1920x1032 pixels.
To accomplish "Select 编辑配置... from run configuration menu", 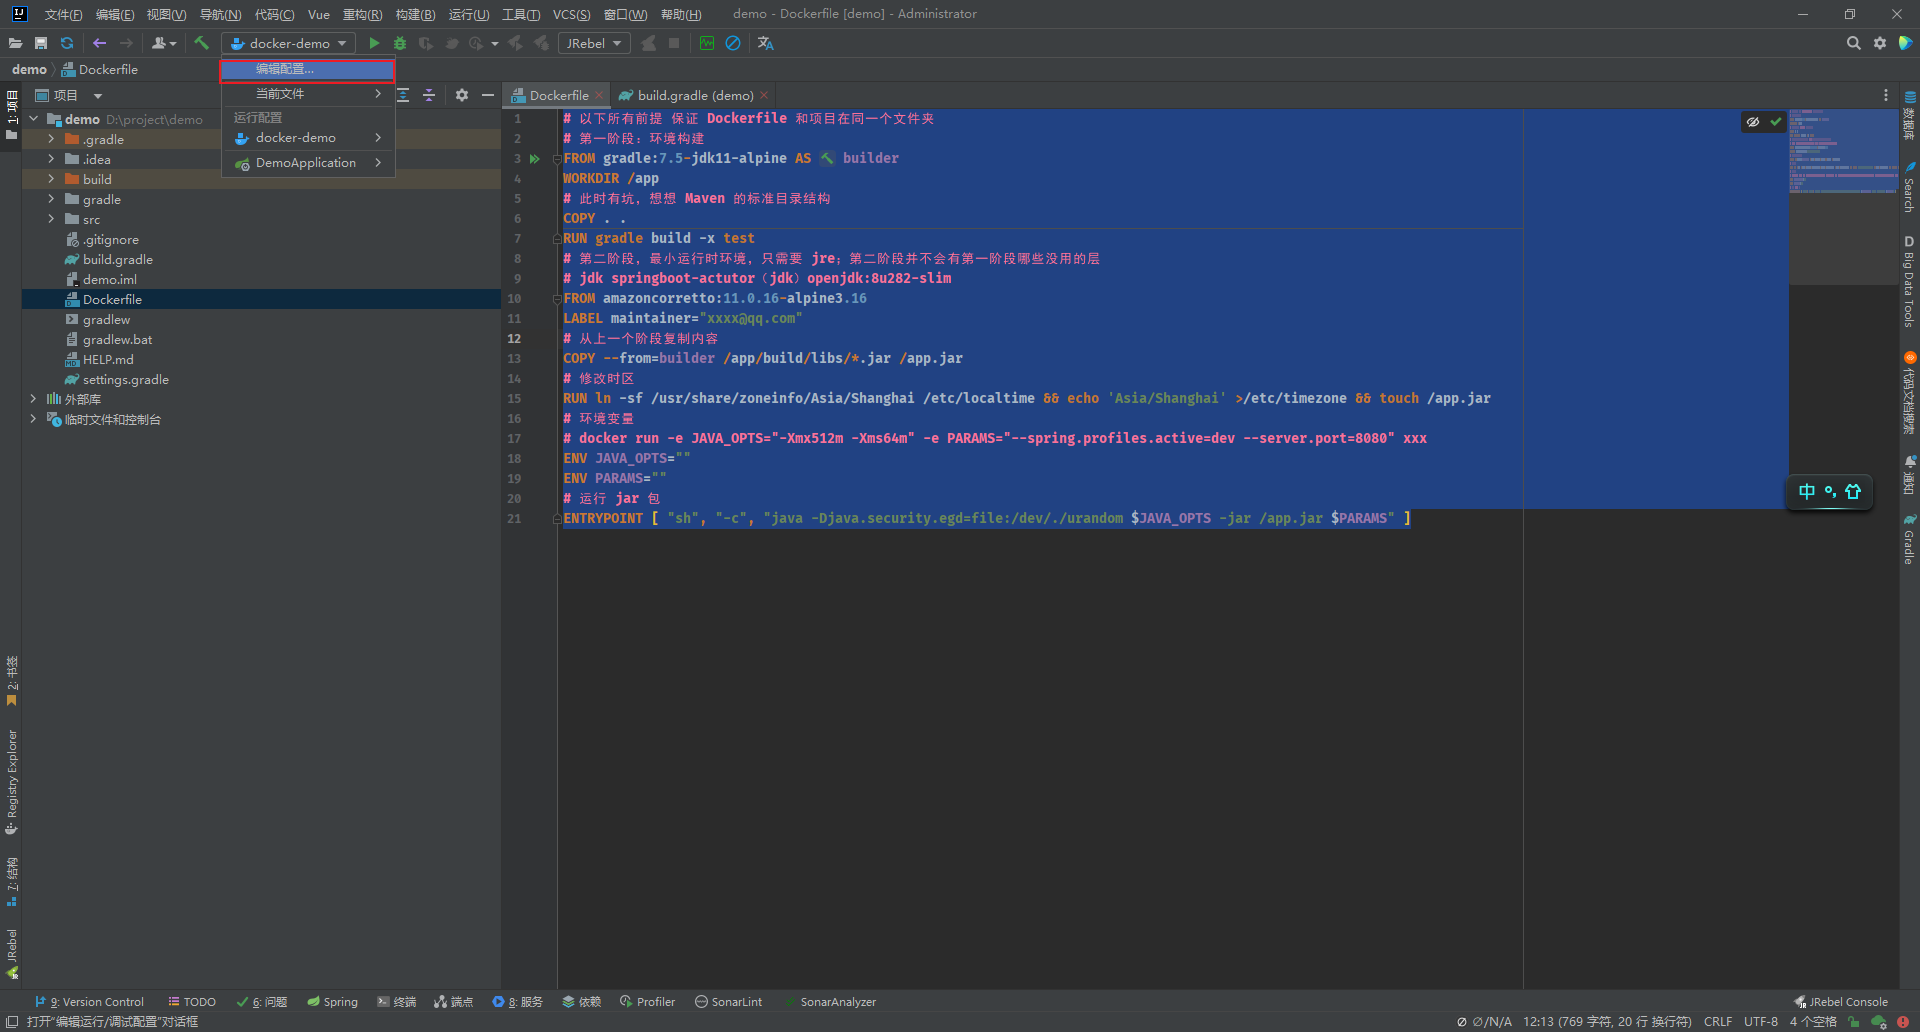I will tap(308, 69).
